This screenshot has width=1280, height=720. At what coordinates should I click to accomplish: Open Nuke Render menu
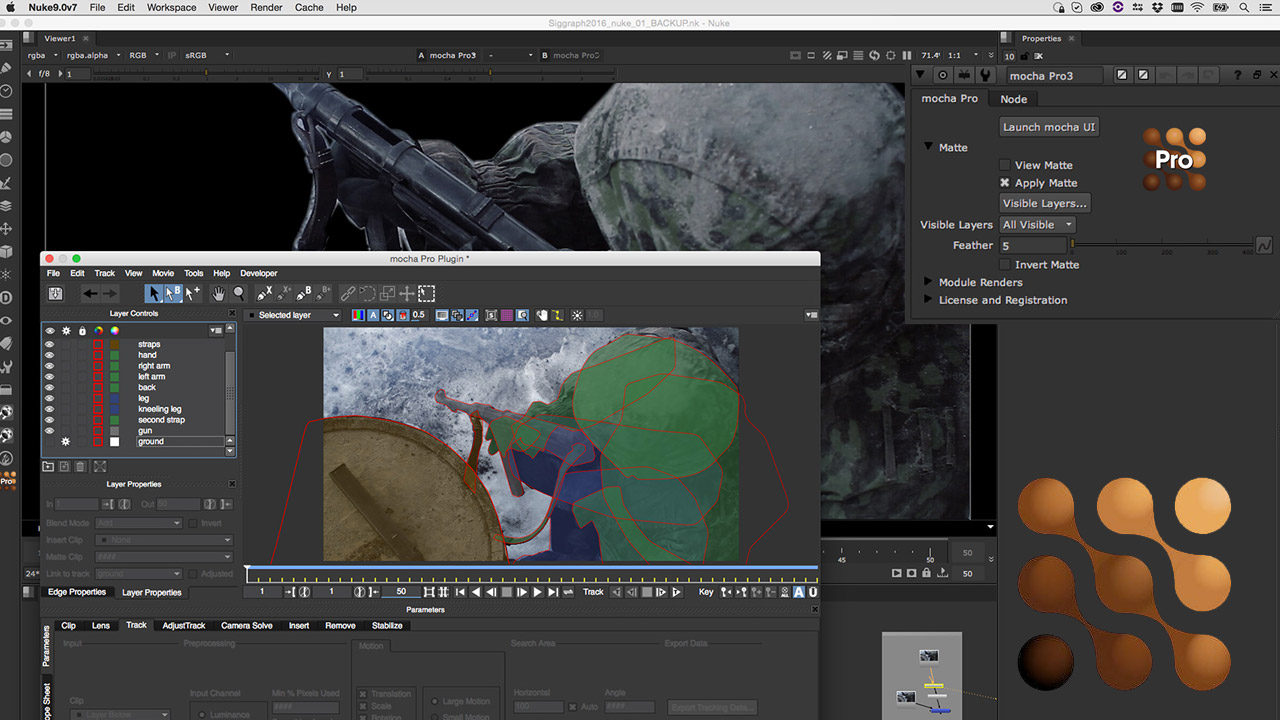pyautogui.click(x=266, y=7)
